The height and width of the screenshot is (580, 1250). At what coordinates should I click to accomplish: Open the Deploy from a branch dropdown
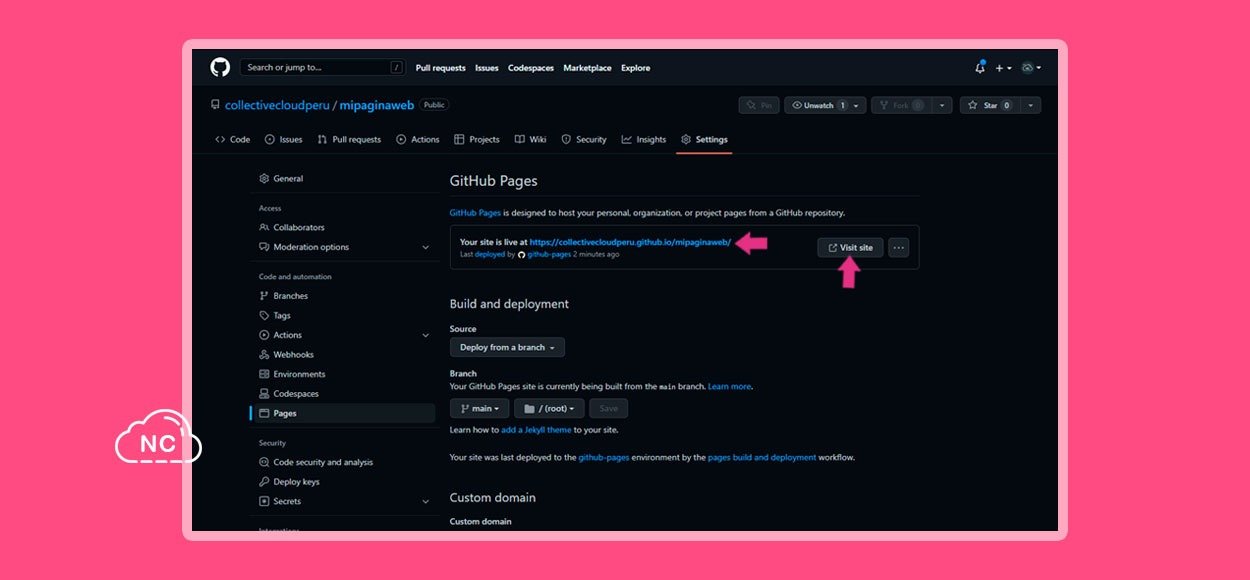pos(507,348)
